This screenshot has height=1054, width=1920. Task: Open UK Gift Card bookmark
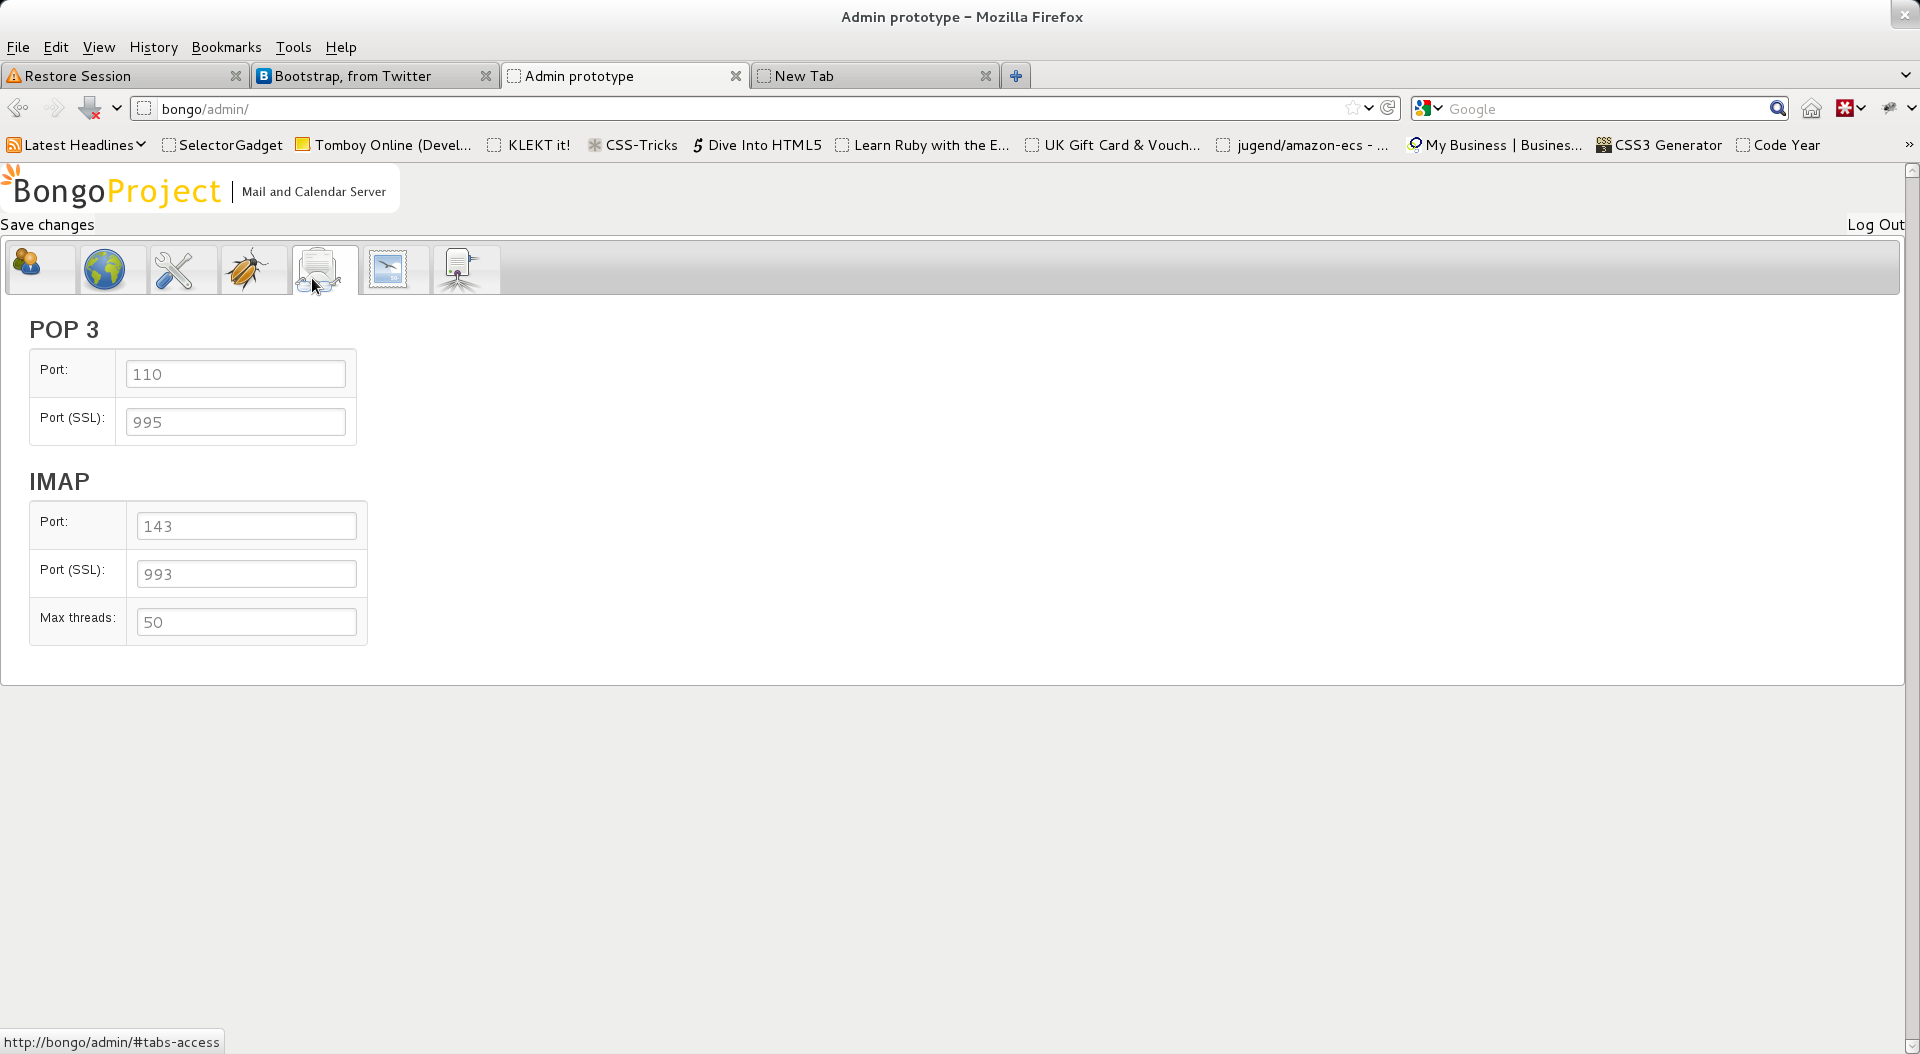pyautogui.click(x=1113, y=145)
